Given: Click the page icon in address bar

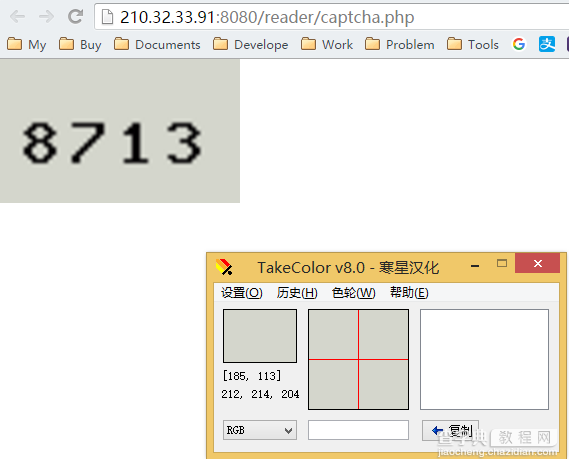Looking at the screenshot, I should (107, 17).
